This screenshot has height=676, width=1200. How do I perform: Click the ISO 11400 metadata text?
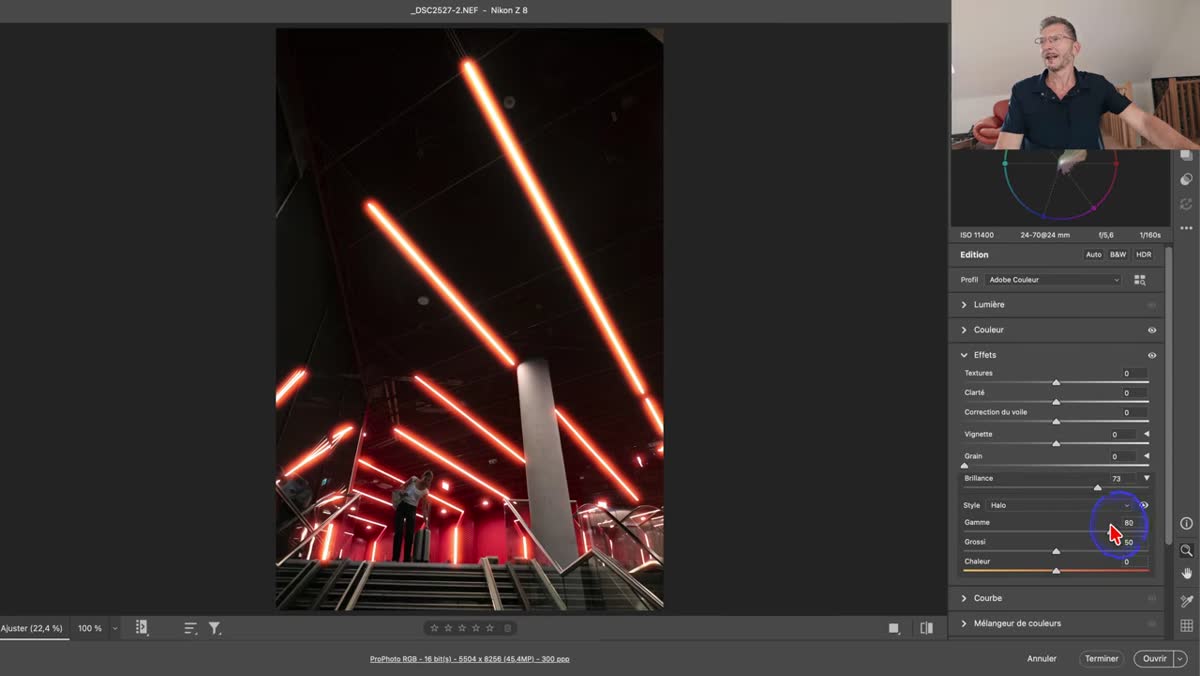pos(977,235)
